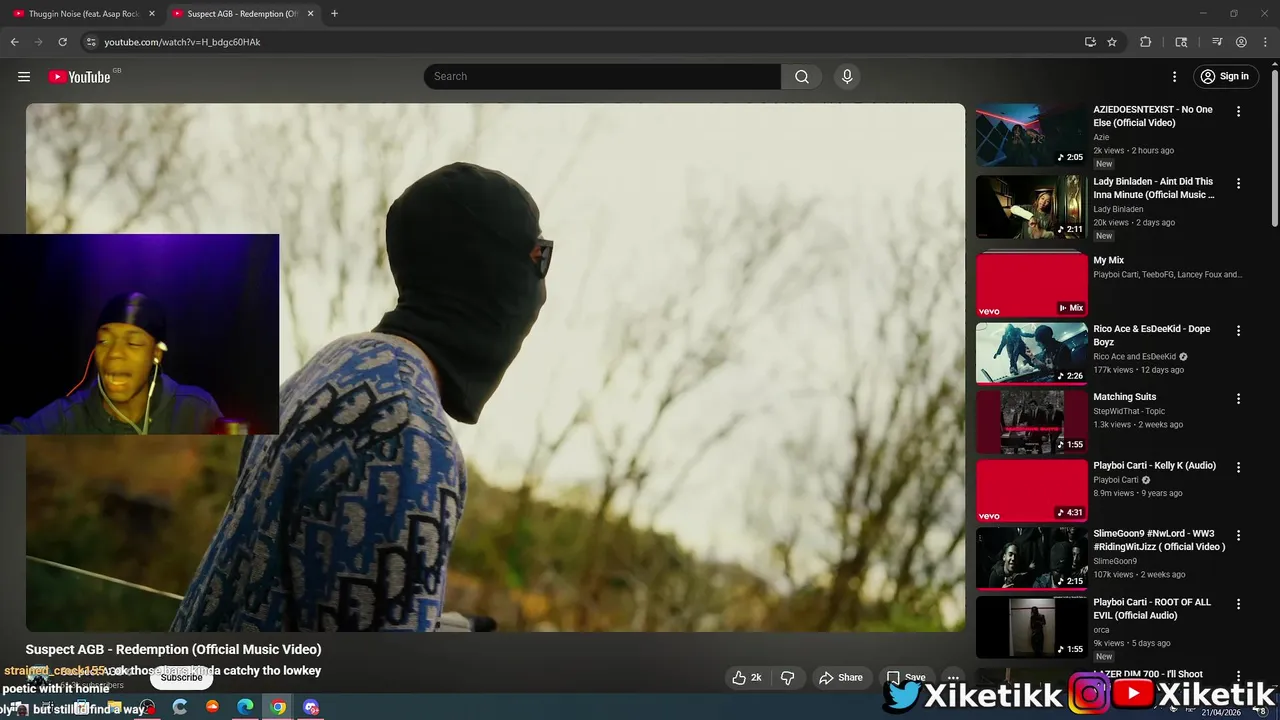1280x720 pixels.
Task: Click the search magnifier button
Action: 802,77
